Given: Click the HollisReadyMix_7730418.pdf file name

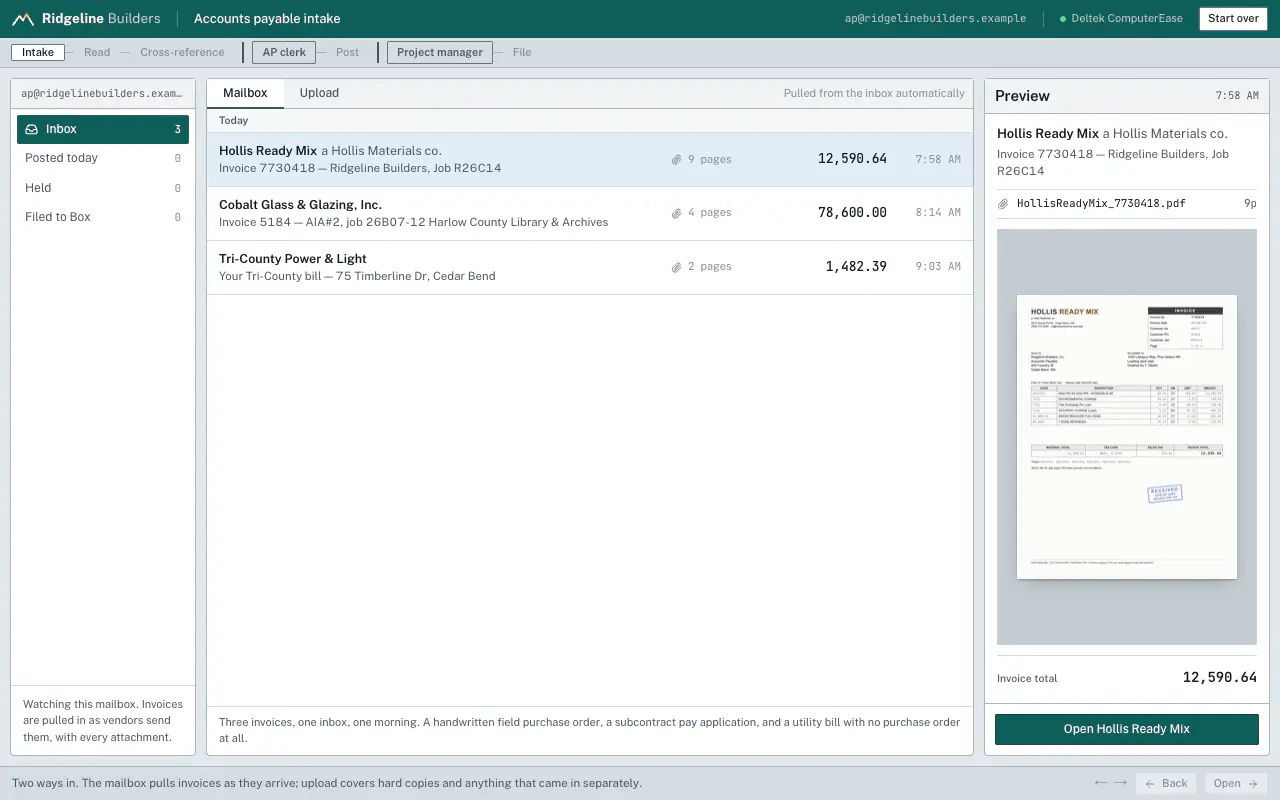Looking at the screenshot, I should pyautogui.click(x=1101, y=204).
